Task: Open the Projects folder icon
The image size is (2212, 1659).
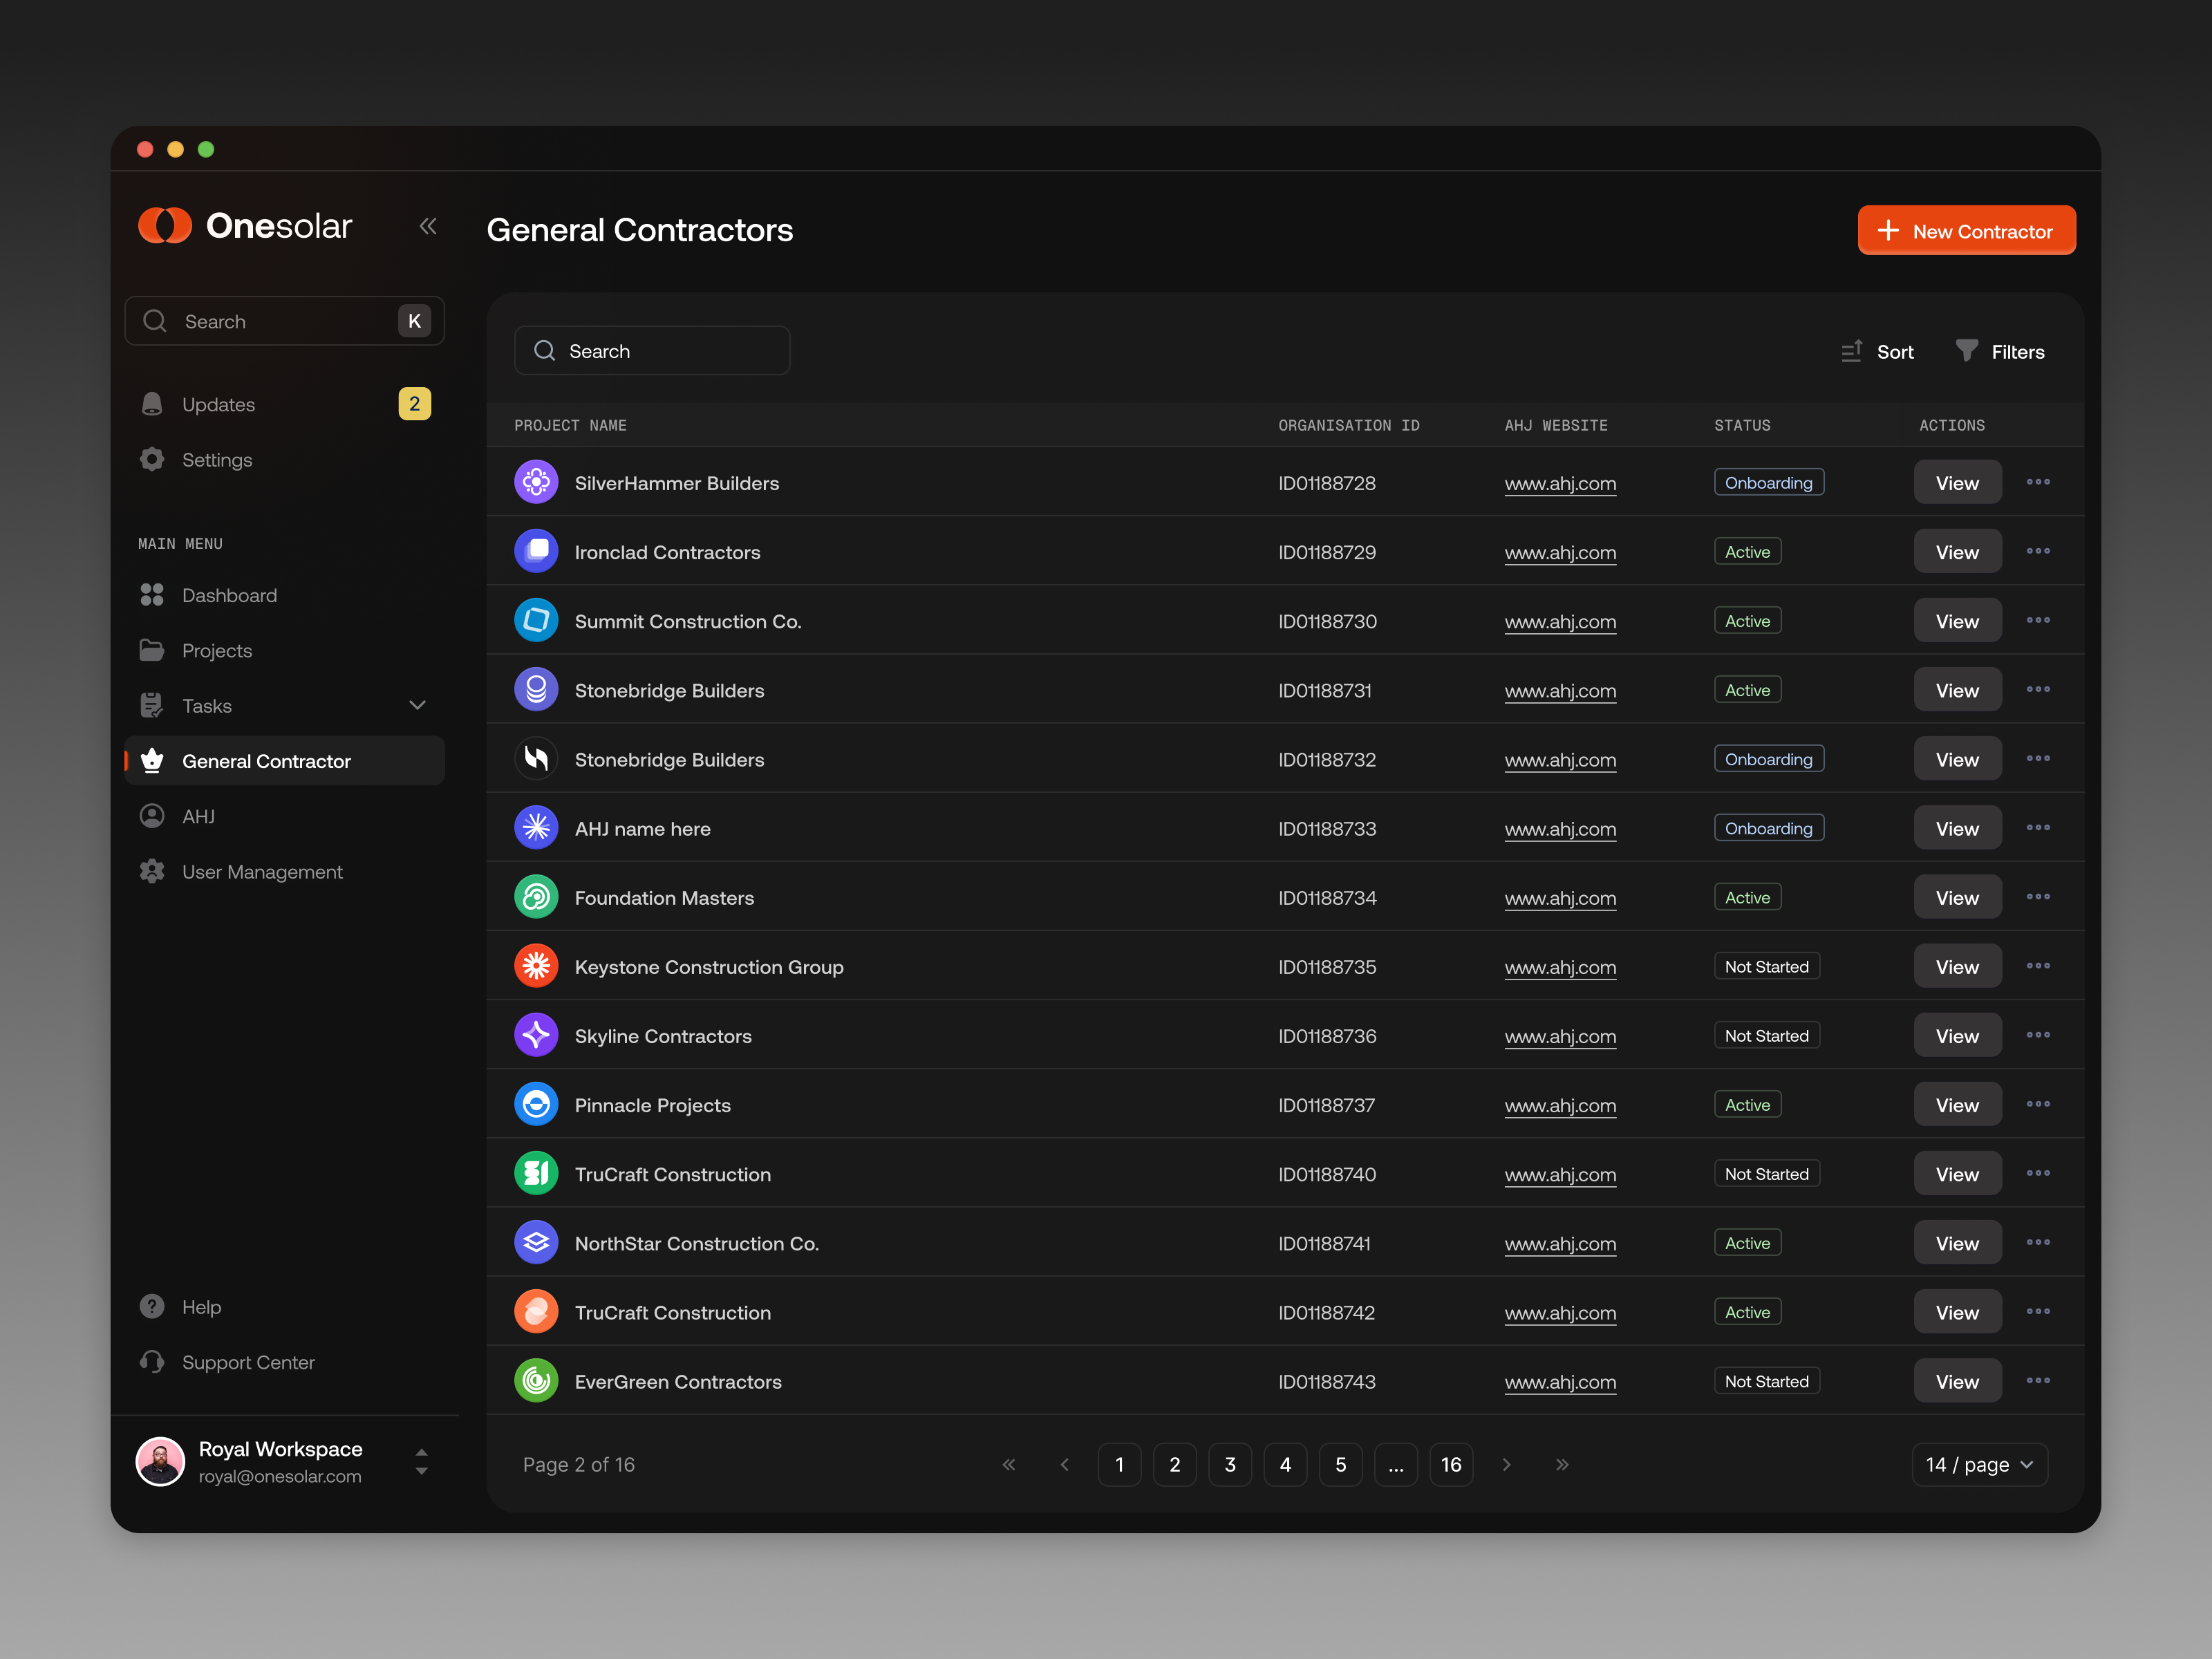Action: pos(152,650)
